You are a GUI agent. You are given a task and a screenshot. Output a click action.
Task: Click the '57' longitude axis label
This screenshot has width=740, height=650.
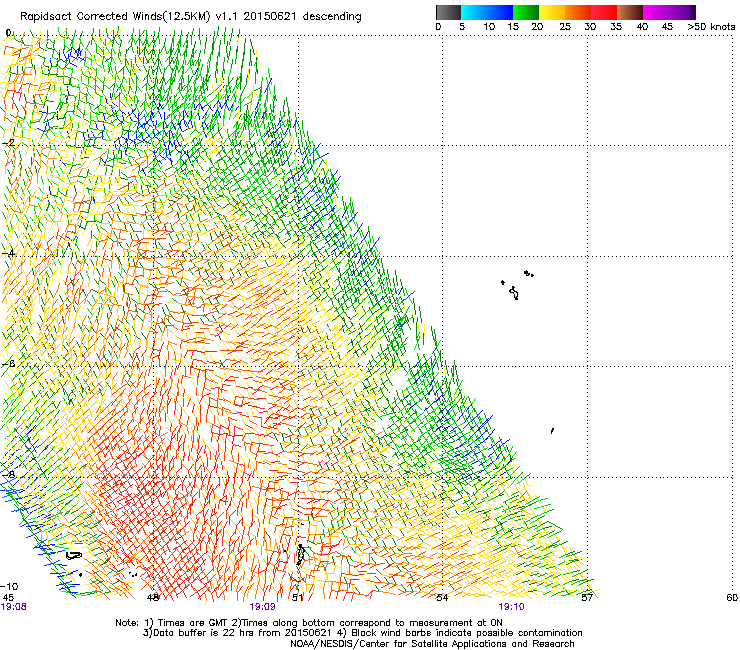[x=587, y=598]
